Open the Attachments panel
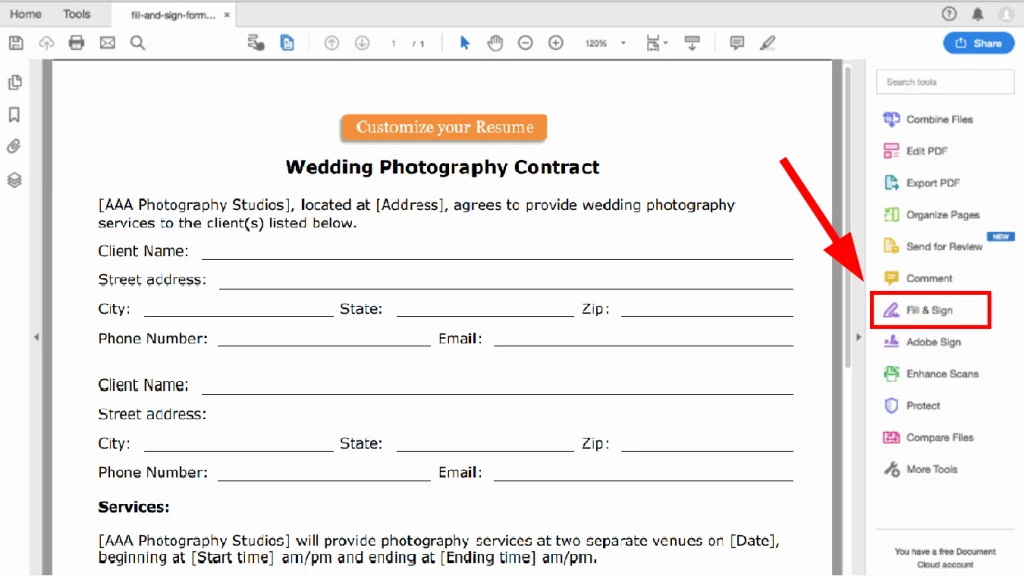 point(14,146)
